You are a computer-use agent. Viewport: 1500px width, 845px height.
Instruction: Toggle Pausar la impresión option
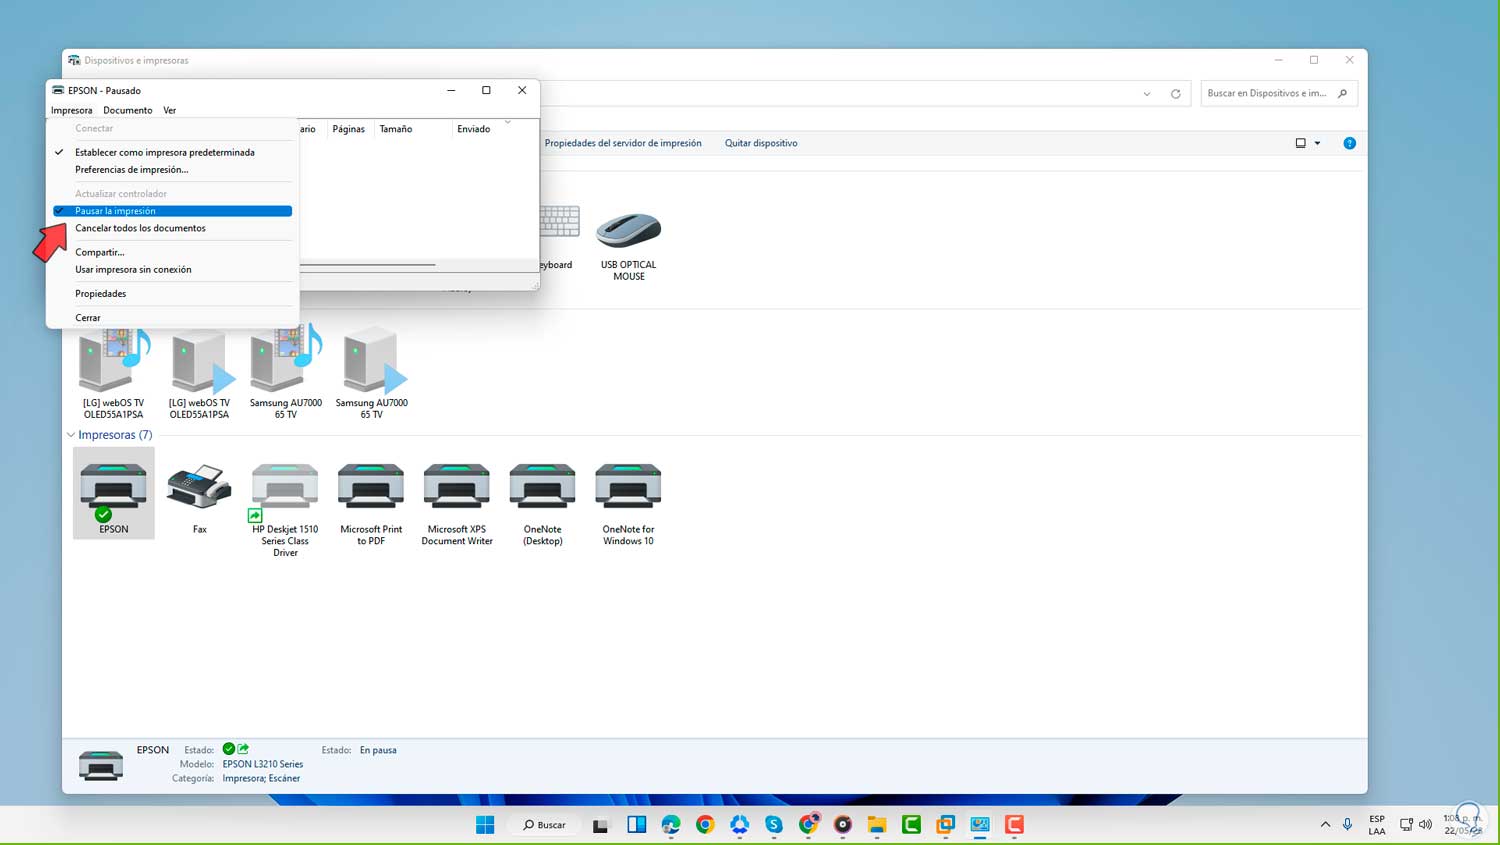tap(172, 211)
